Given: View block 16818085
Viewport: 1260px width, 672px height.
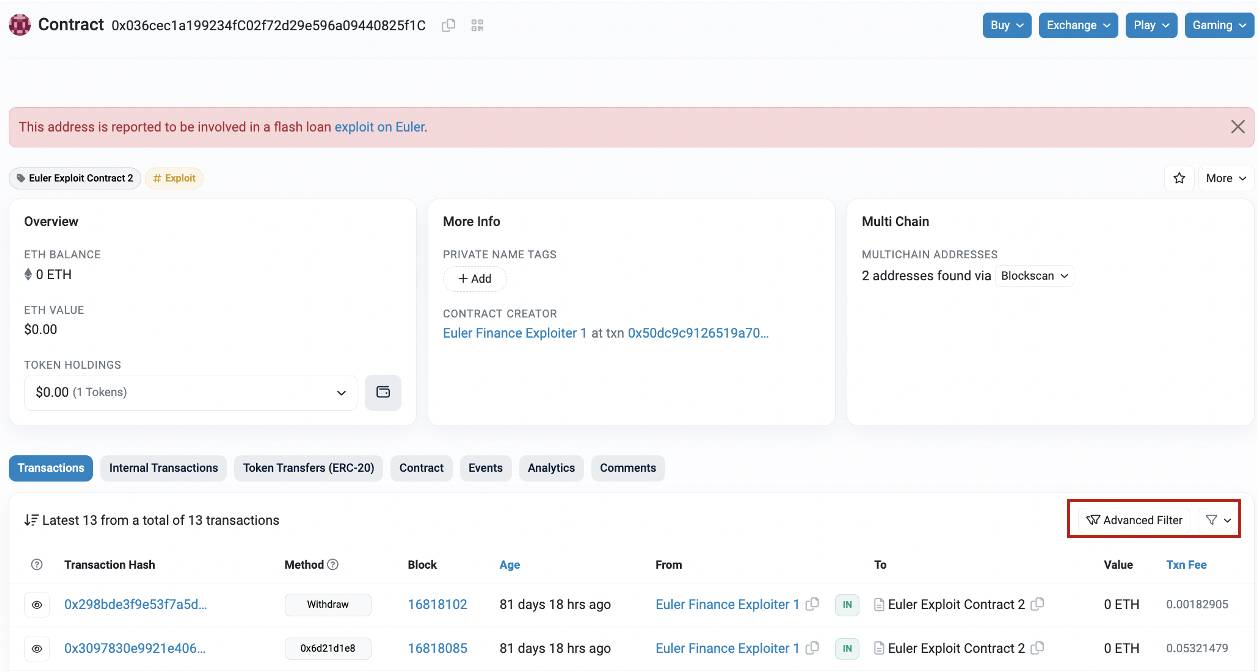Looking at the screenshot, I should click(x=438, y=648).
